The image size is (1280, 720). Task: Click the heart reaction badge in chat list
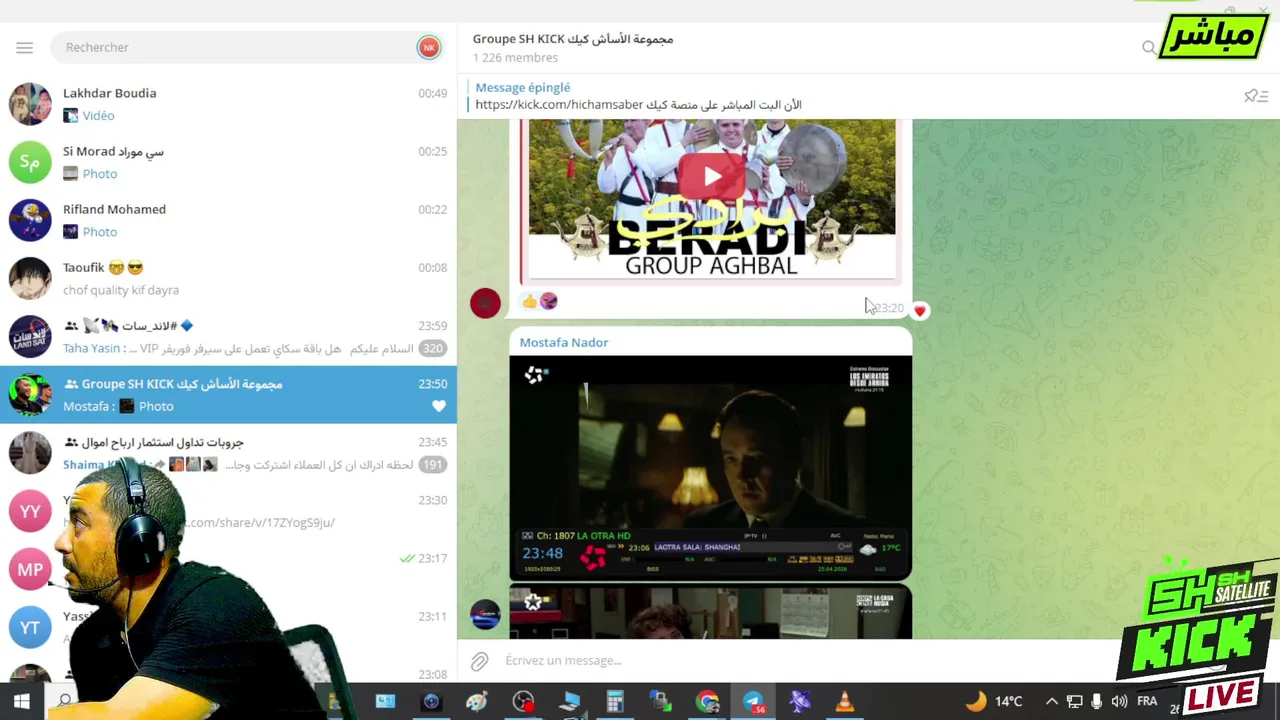point(438,406)
